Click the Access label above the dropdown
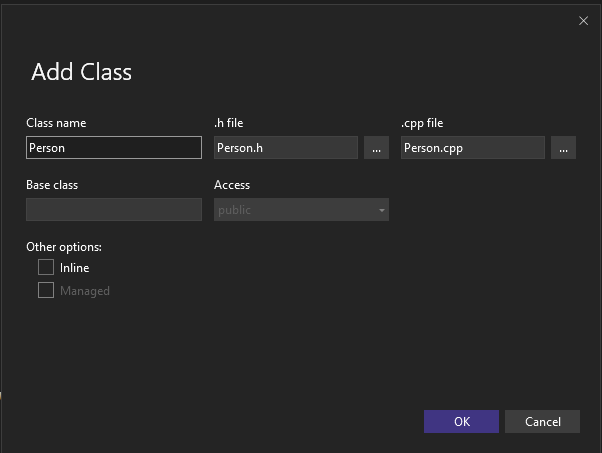Screen dimensions: 602x453 pos(232,185)
